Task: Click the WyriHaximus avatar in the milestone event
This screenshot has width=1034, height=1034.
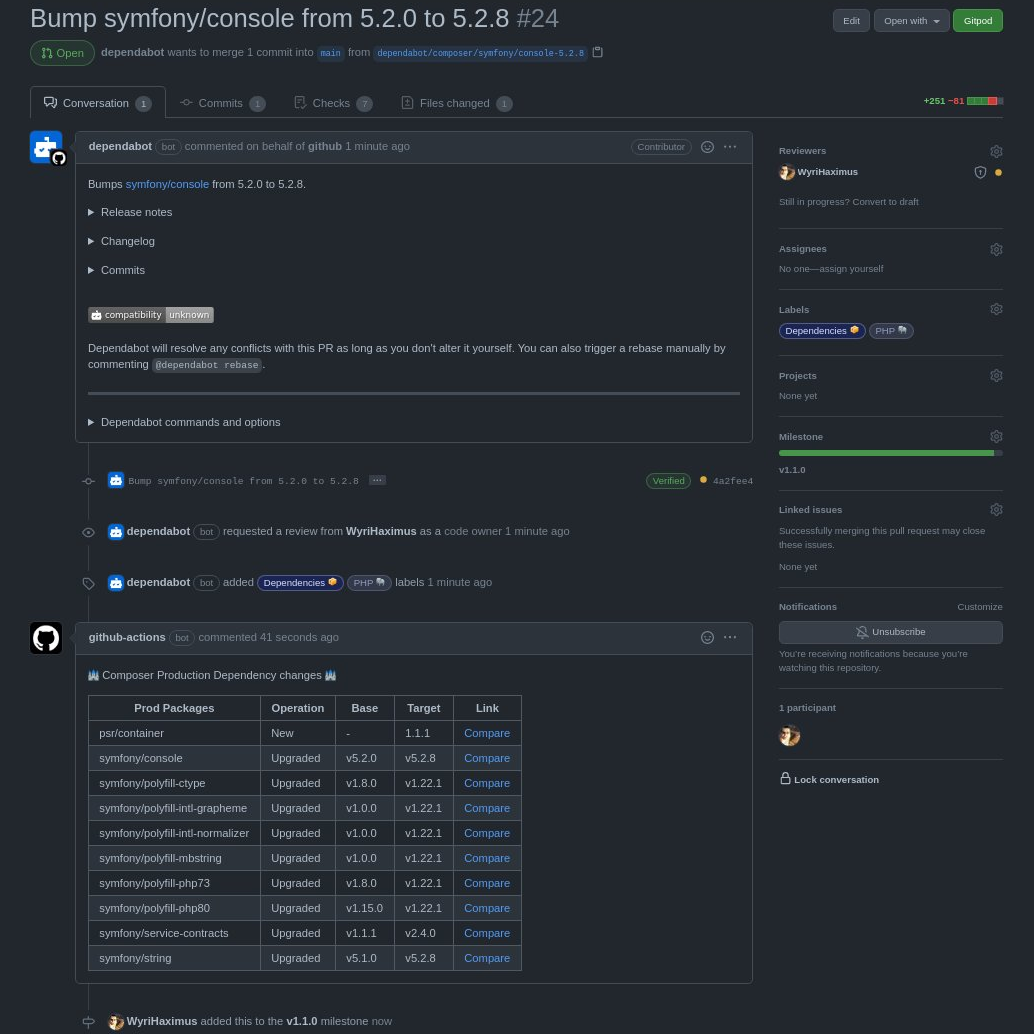Action: (x=116, y=1021)
